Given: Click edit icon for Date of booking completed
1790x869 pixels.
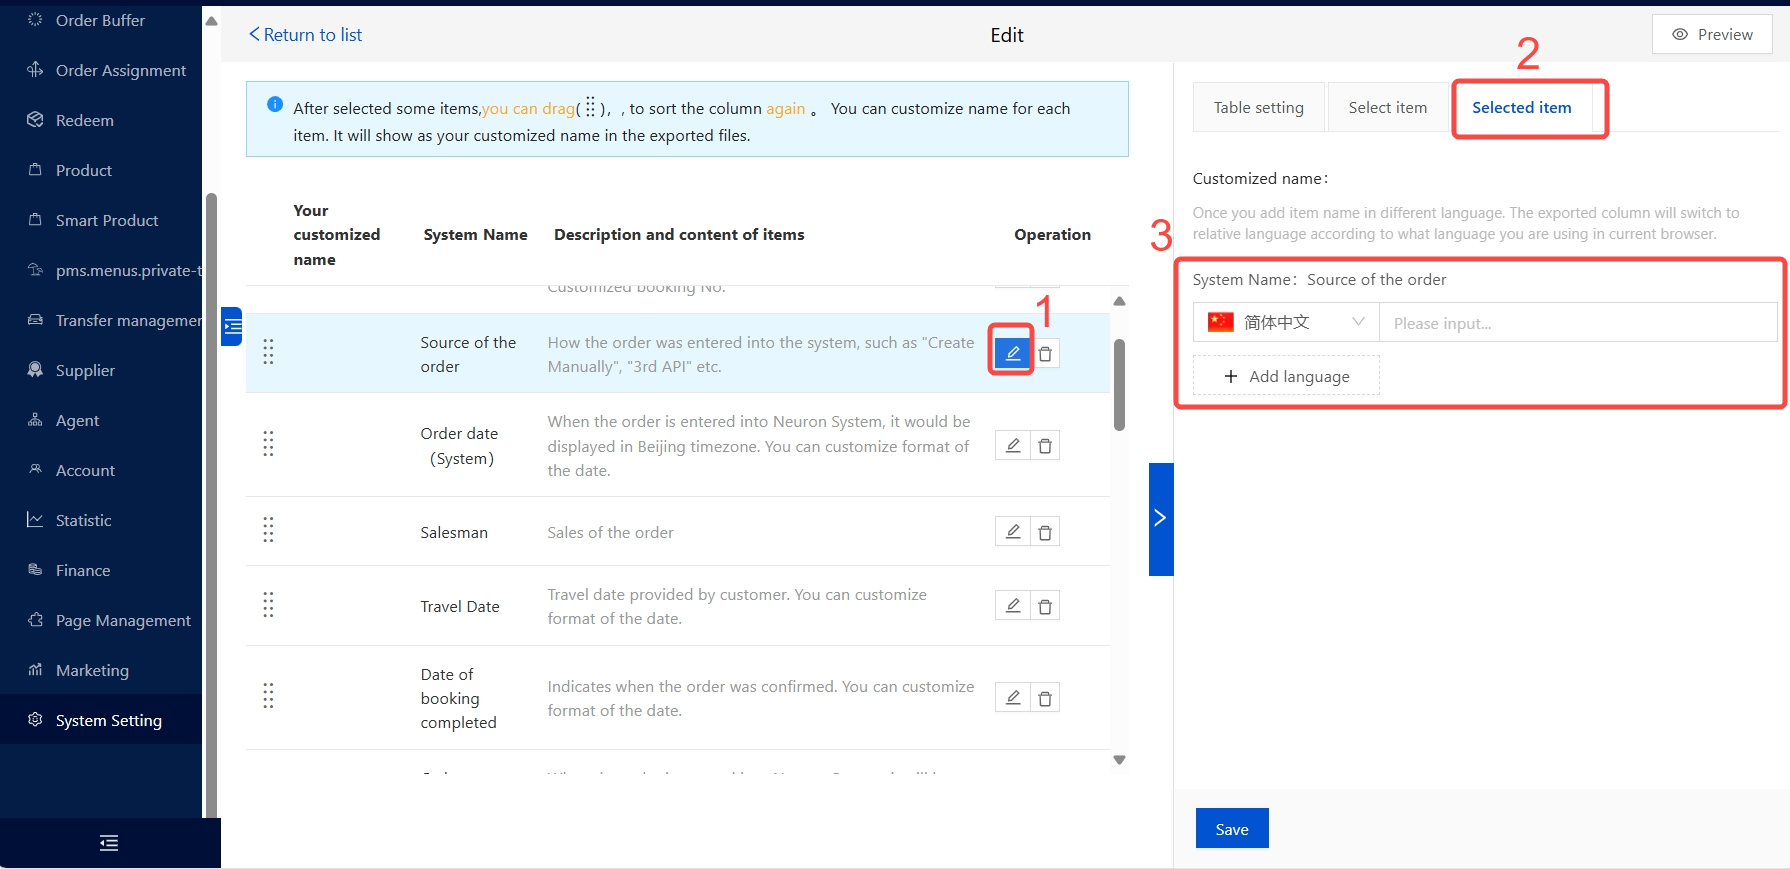Looking at the screenshot, I should coord(1012,698).
